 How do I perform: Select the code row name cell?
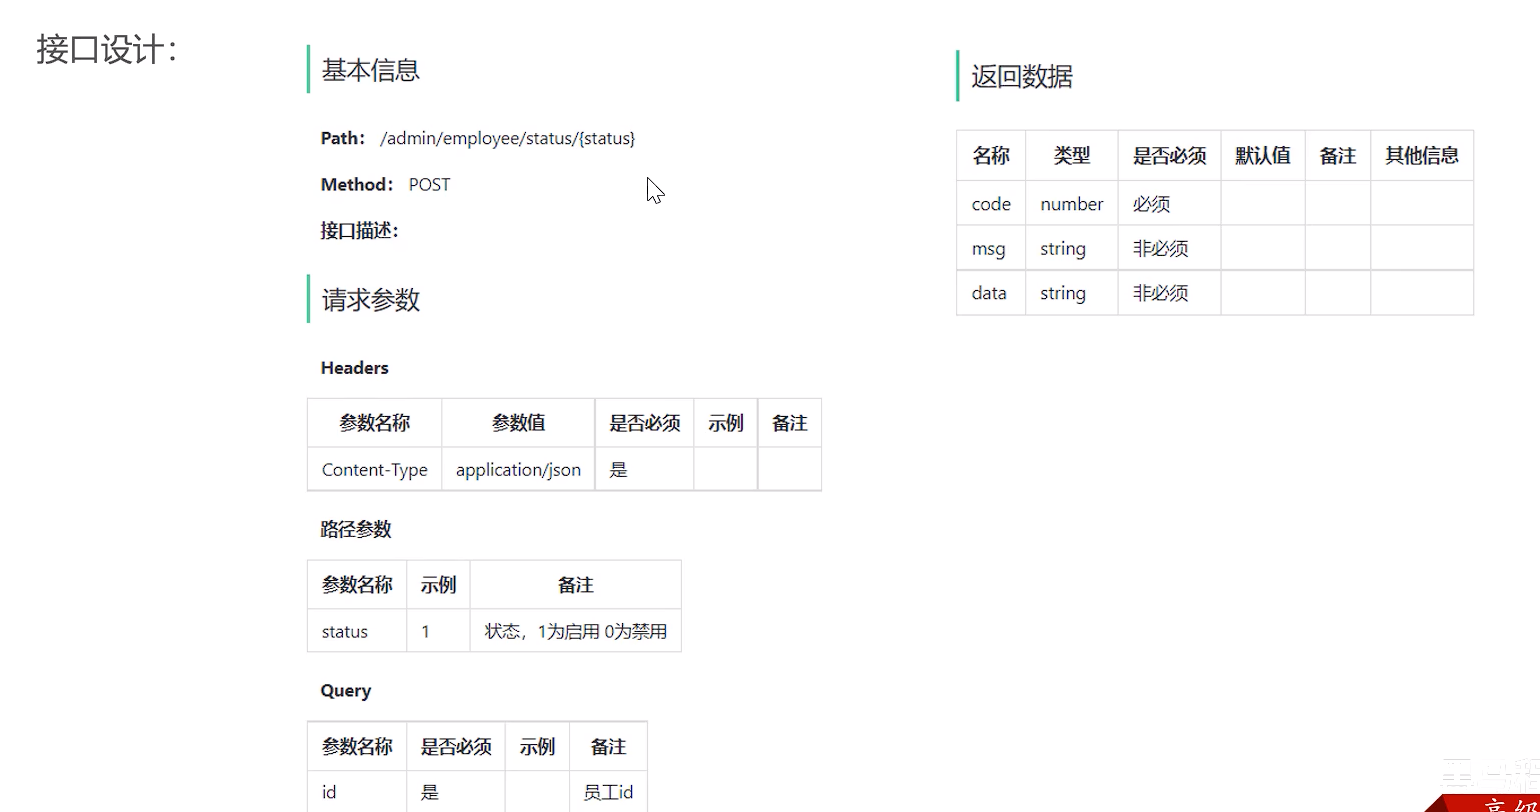(x=991, y=204)
